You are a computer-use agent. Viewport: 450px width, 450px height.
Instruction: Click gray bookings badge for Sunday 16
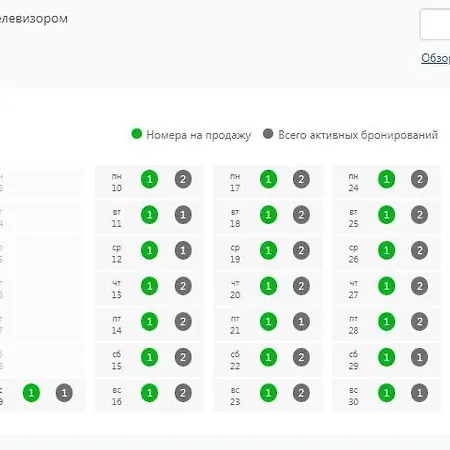pos(183,393)
